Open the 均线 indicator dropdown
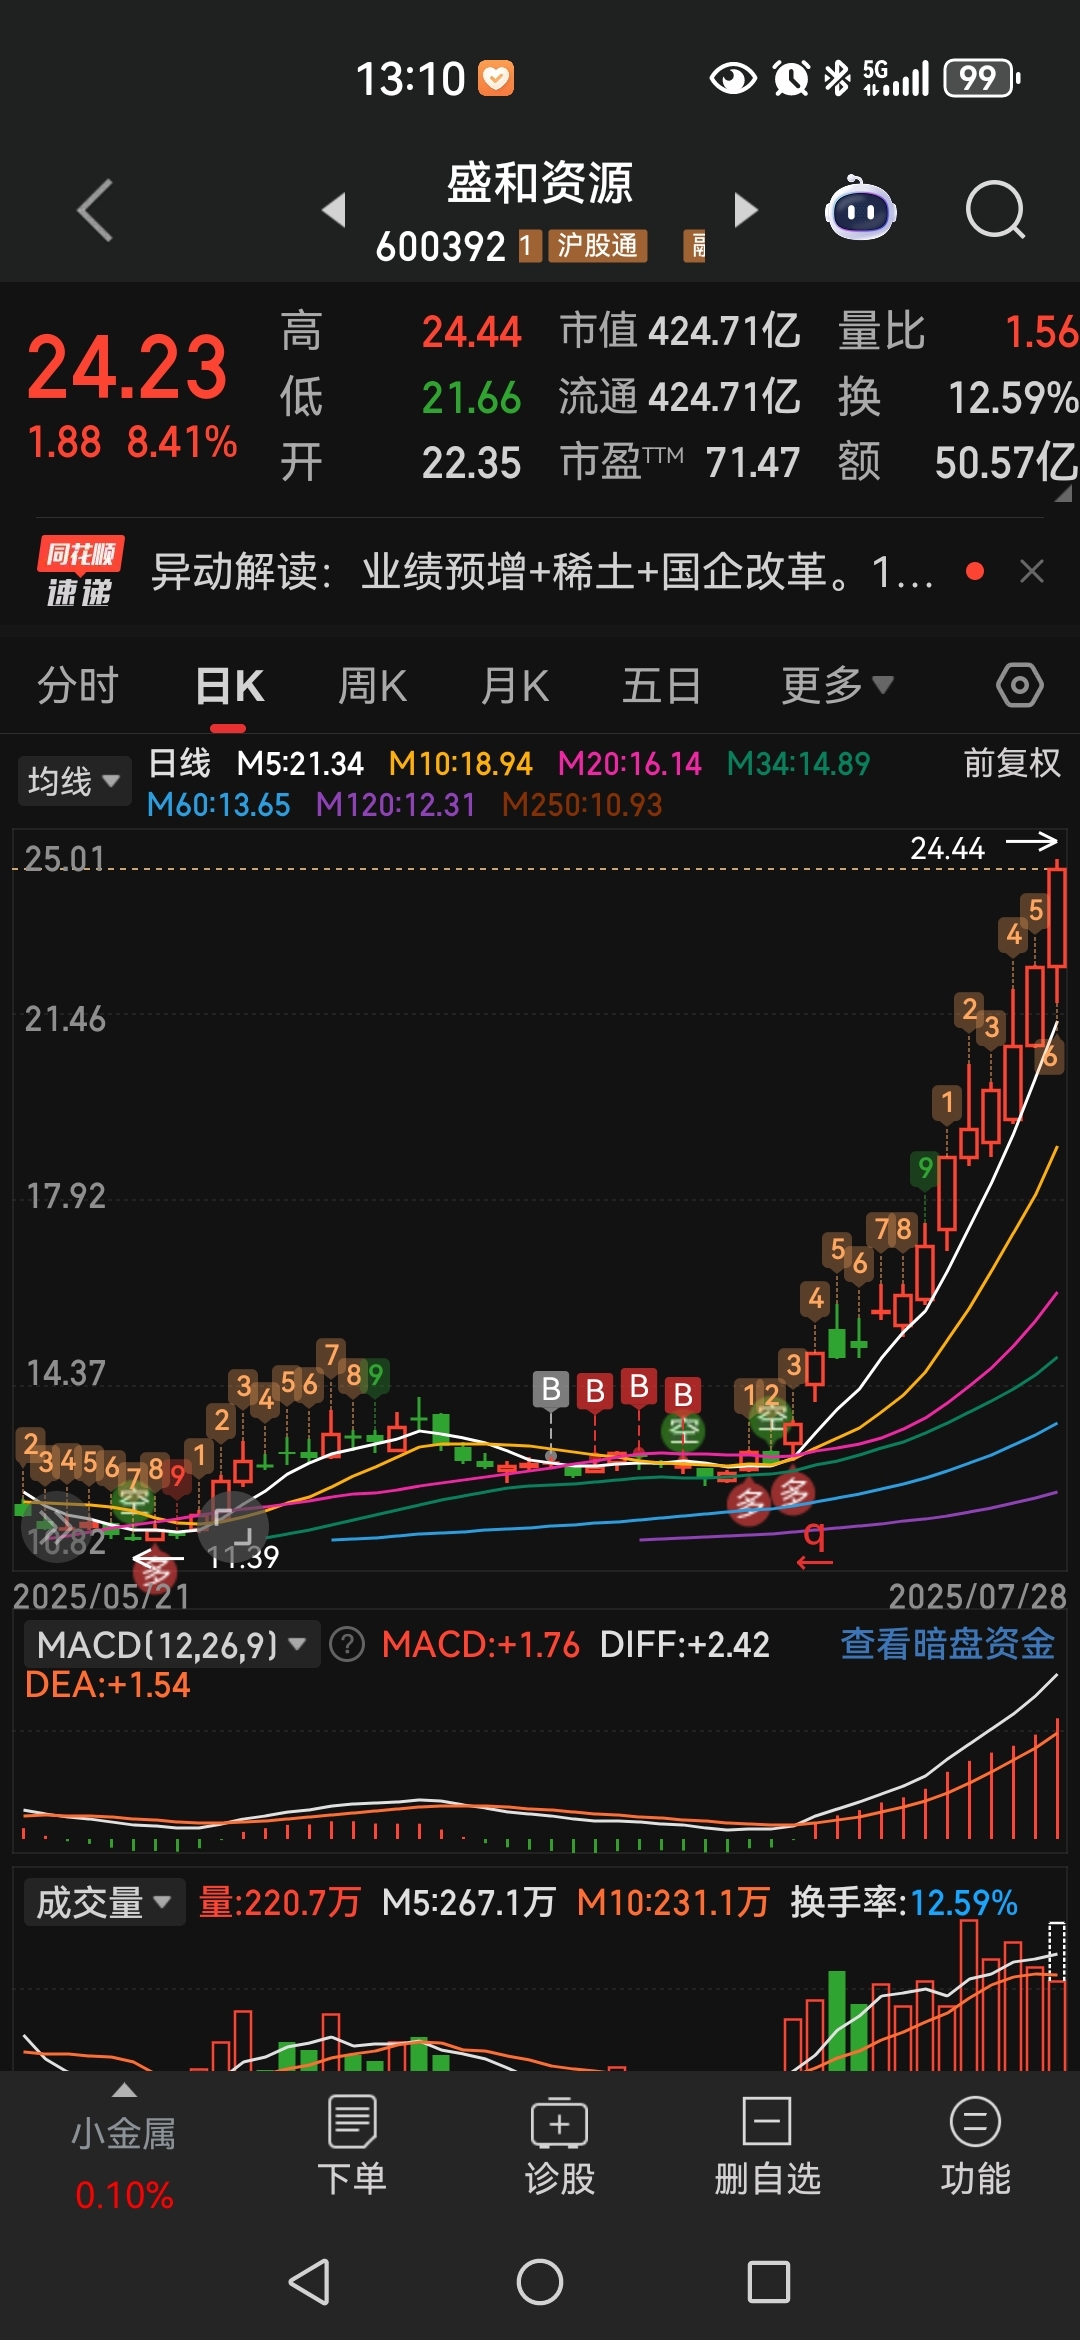The image size is (1080, 2340). pyautogui.click(x=74, y=781)
